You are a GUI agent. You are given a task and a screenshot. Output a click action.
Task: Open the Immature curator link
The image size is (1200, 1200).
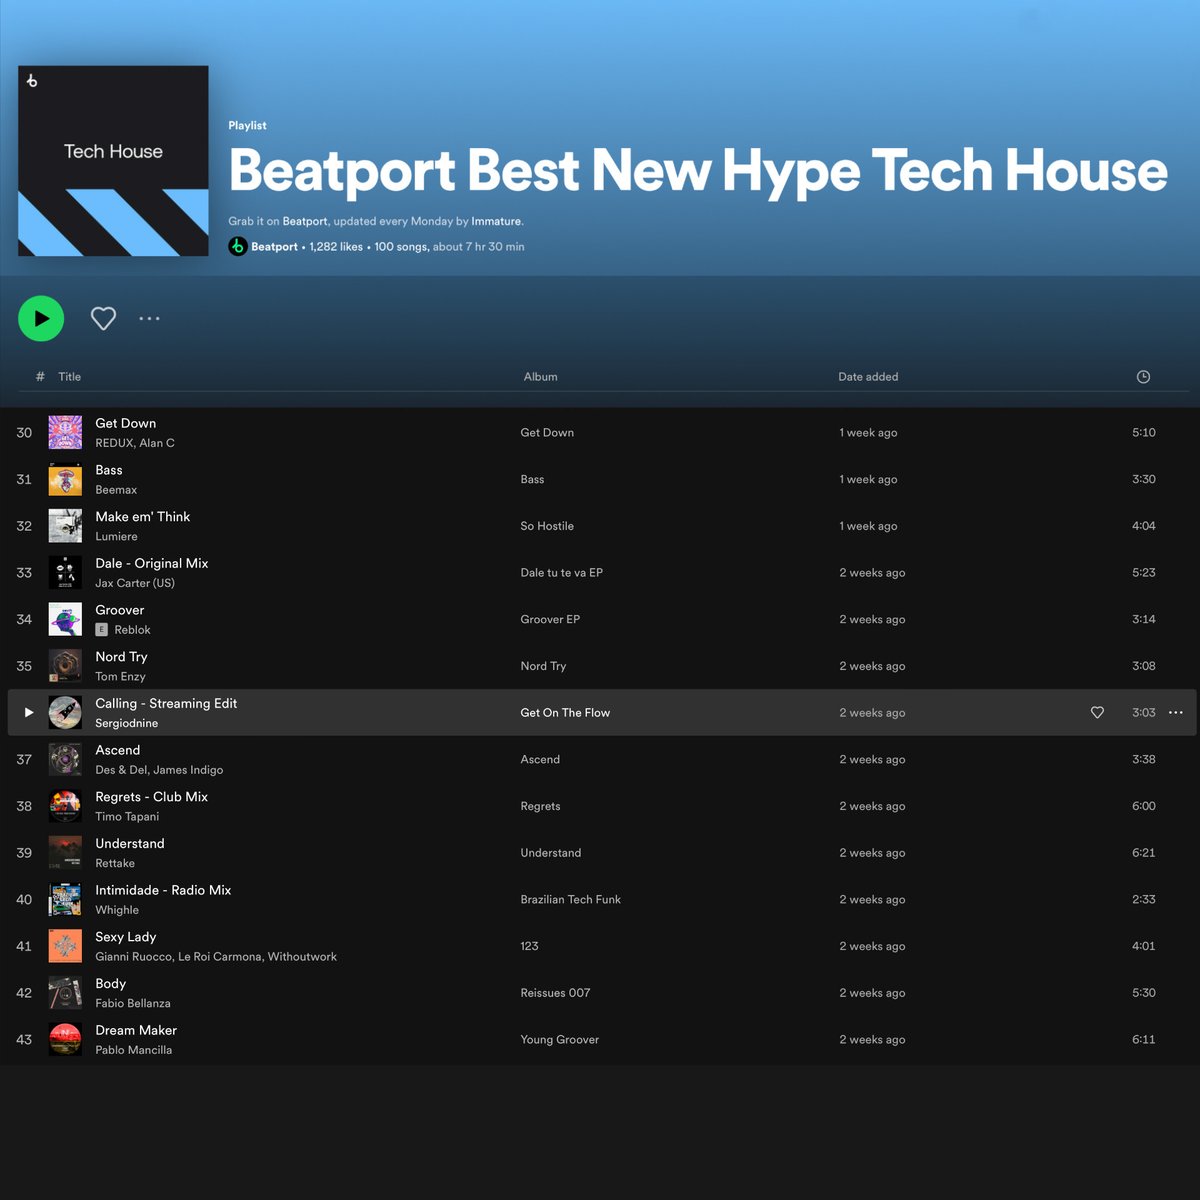[x=496, y=221]
